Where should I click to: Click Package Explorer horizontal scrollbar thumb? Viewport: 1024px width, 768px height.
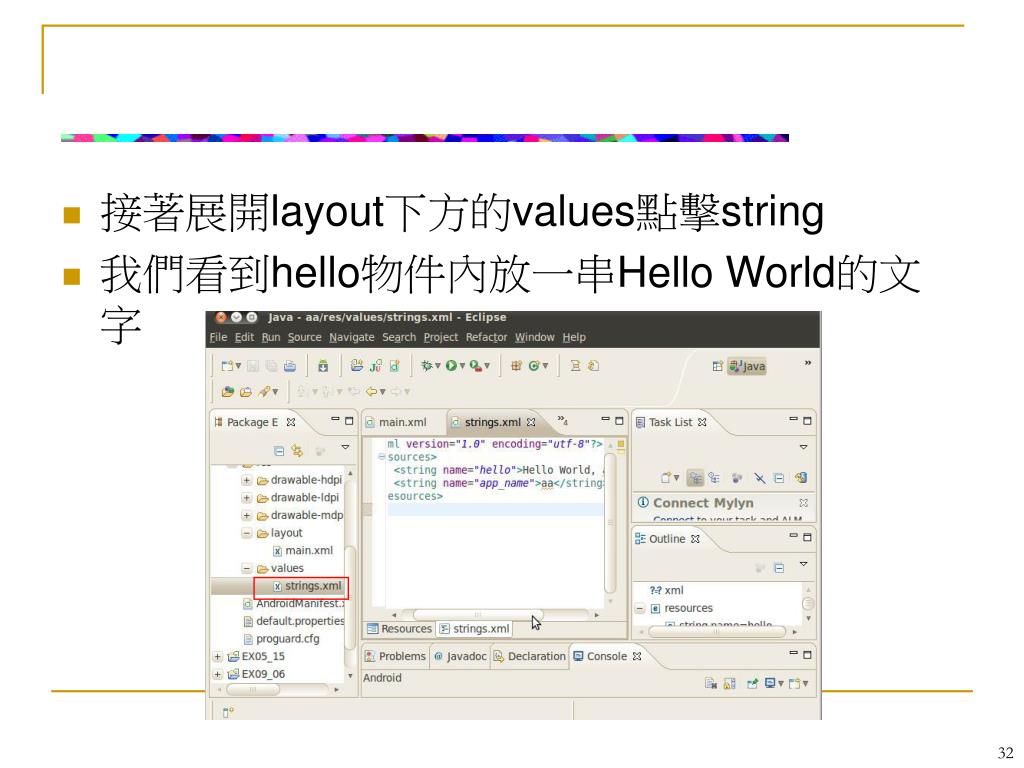tap(252, 689)
